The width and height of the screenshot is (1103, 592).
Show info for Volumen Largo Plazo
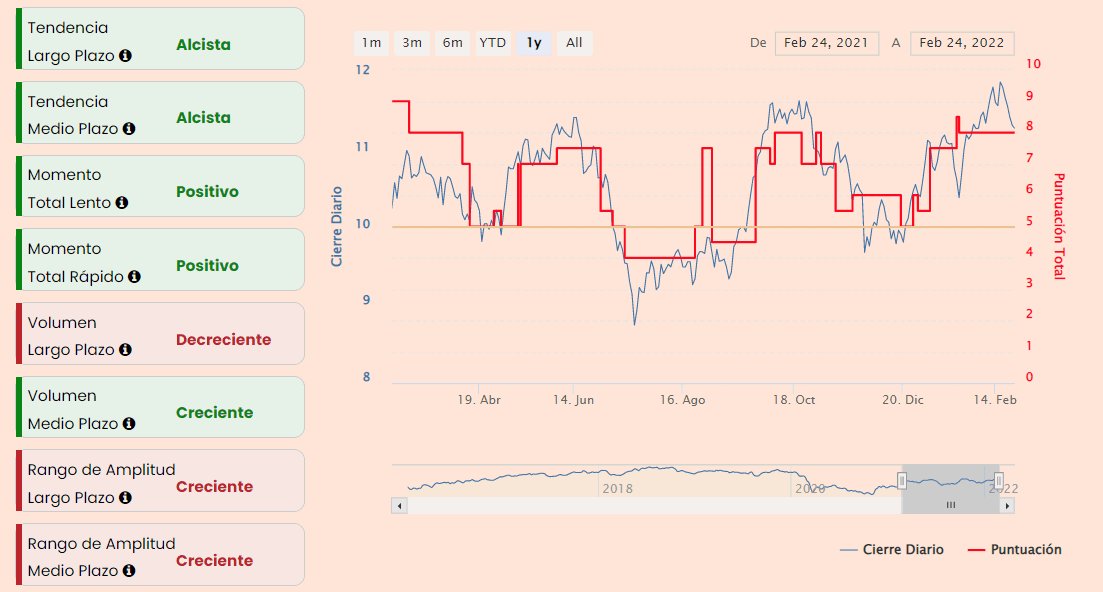[125, 350]
